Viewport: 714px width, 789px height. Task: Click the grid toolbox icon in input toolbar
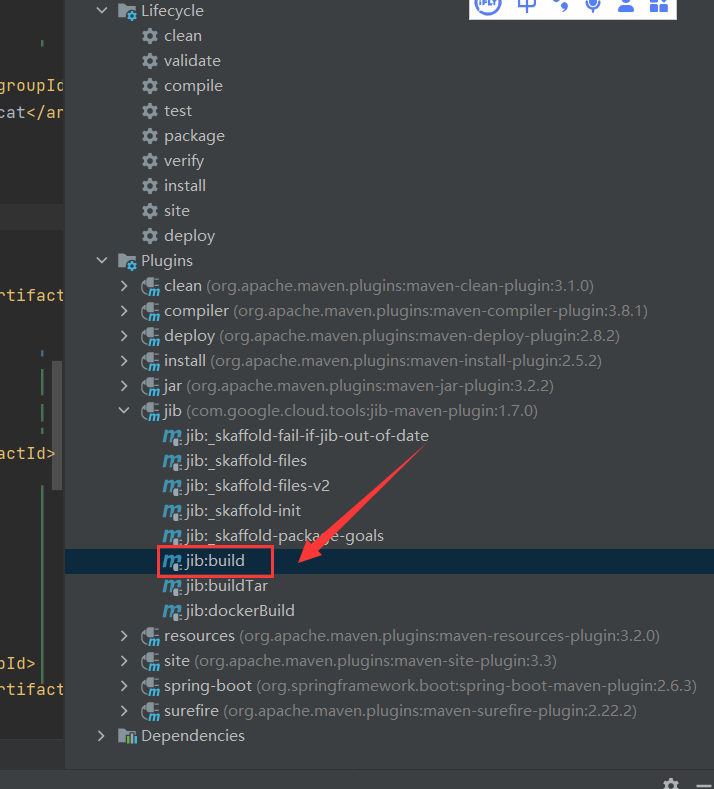click(659, 6)
